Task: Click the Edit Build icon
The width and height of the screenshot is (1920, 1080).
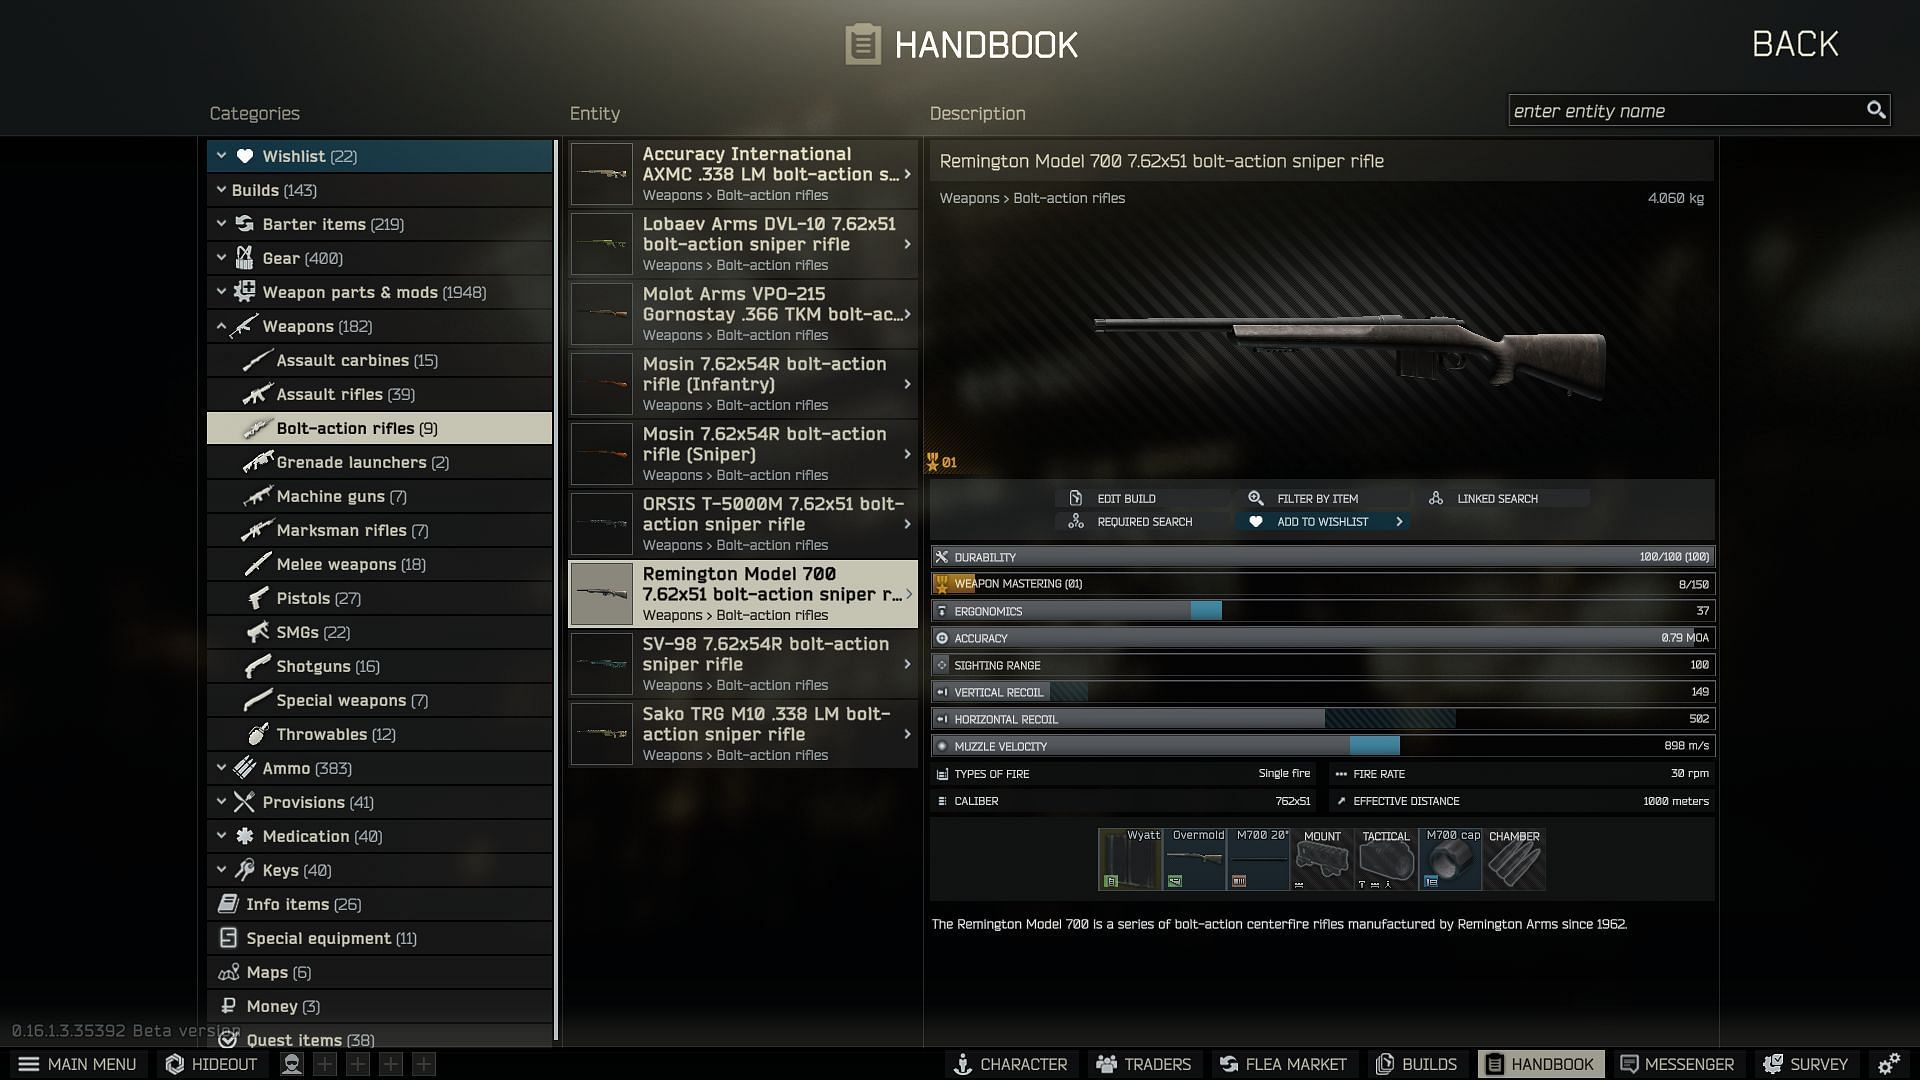Action: pyautogui.click(x=1076, y=498)
